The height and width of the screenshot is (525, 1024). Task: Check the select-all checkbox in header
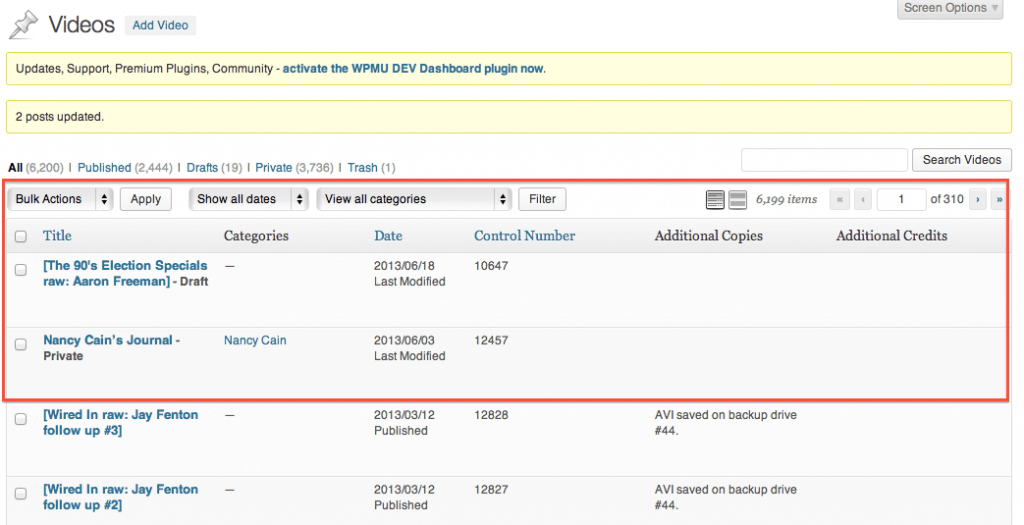click(x=21, y=237)
